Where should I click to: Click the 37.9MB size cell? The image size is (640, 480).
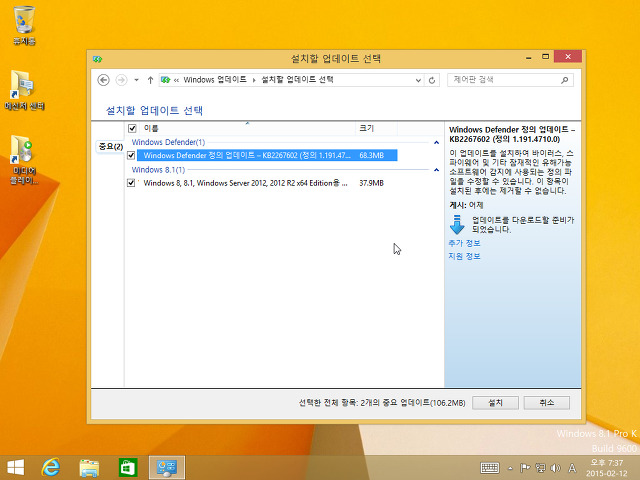click(x=371, y=183)
